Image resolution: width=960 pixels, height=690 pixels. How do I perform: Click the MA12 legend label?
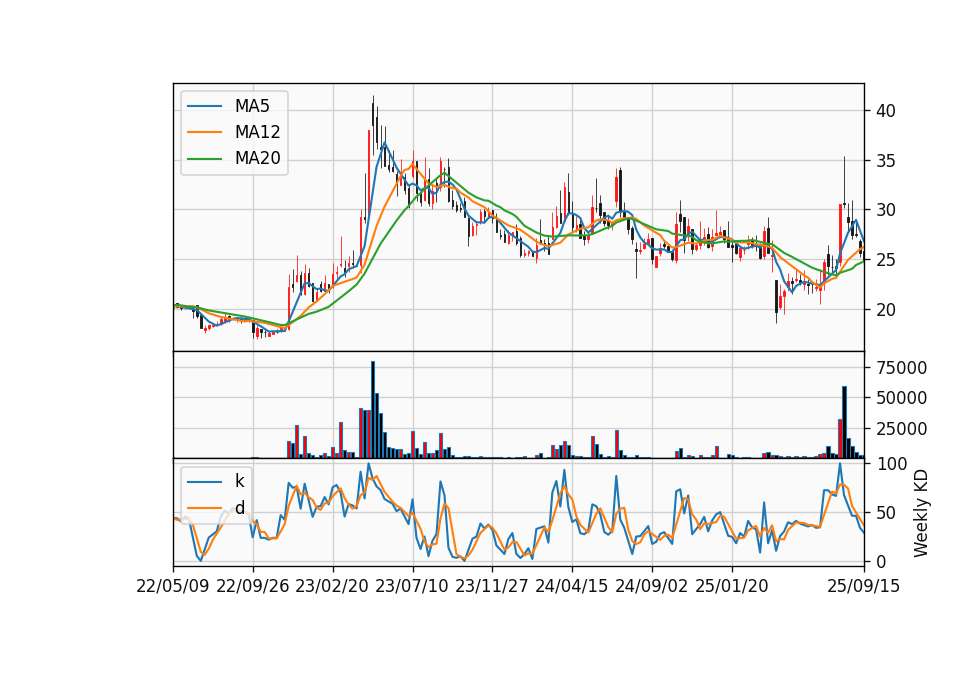tap(257, 132)
